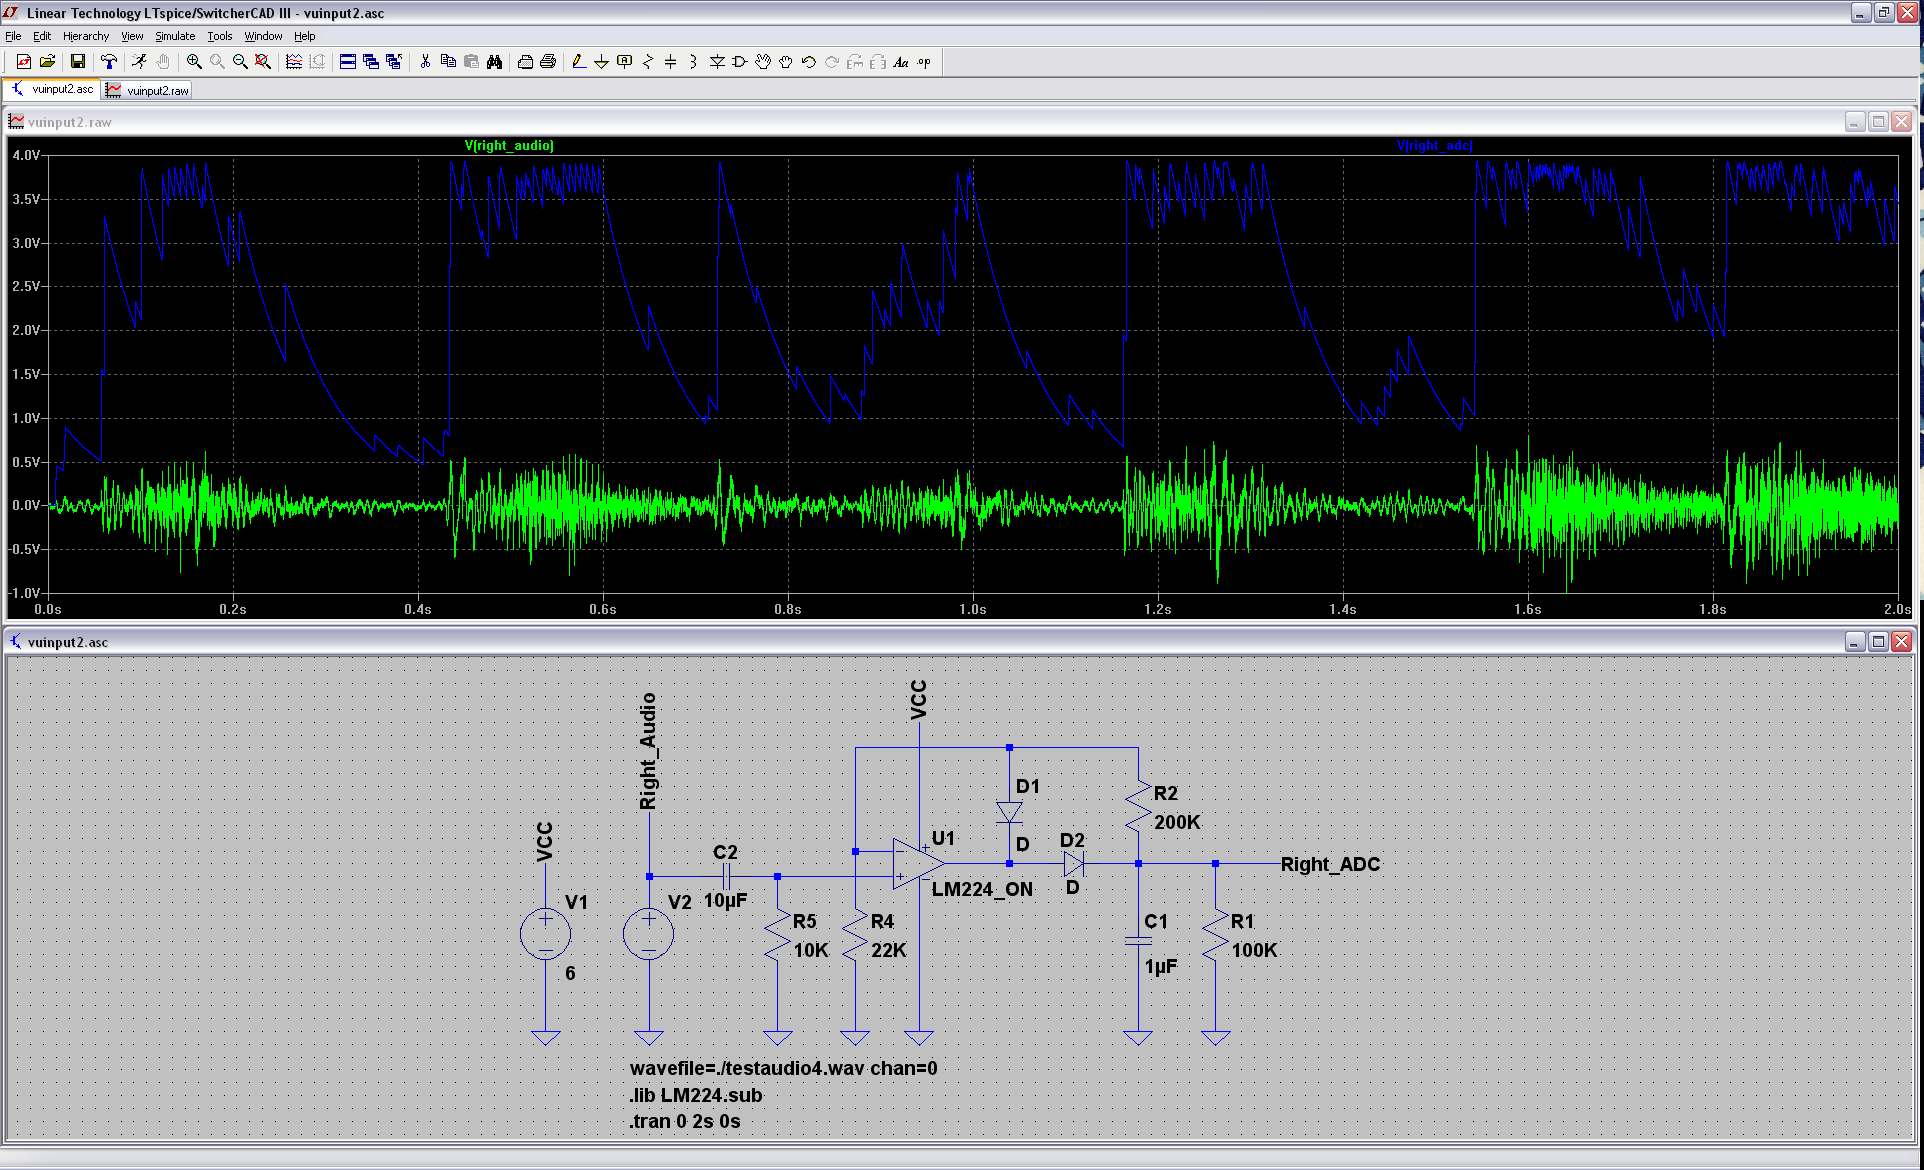The width and height of the screenshot is (1924, 1170).
Task: Select the Draw Wire pencil tool
Action: [x=578, y=62]
